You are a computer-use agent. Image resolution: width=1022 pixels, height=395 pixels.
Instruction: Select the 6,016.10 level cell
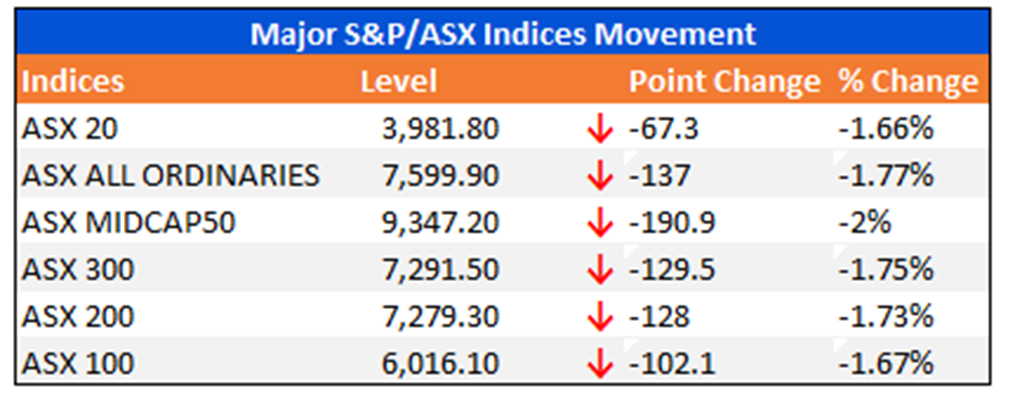[441, 364]
